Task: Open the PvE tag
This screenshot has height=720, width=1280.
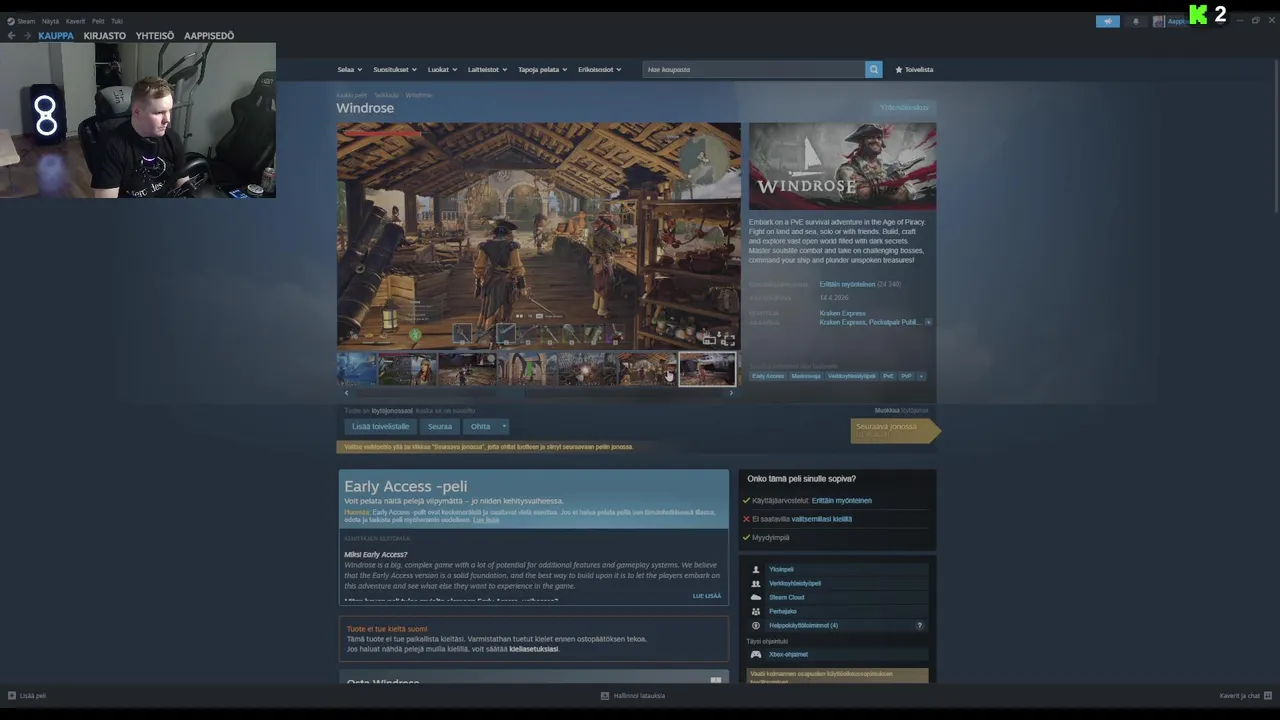Action: 888,376
